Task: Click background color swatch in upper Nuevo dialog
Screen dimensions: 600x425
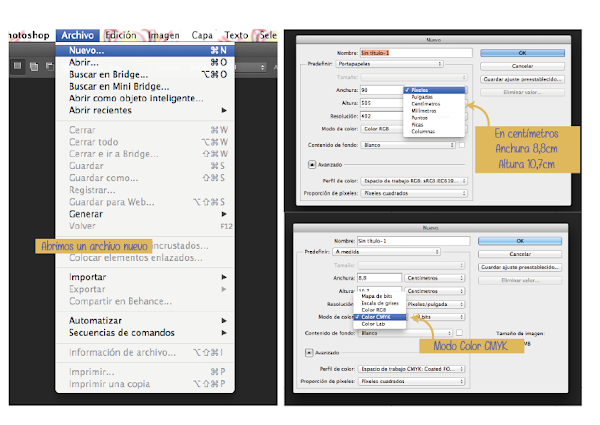Action: click(x=462, y=145)
